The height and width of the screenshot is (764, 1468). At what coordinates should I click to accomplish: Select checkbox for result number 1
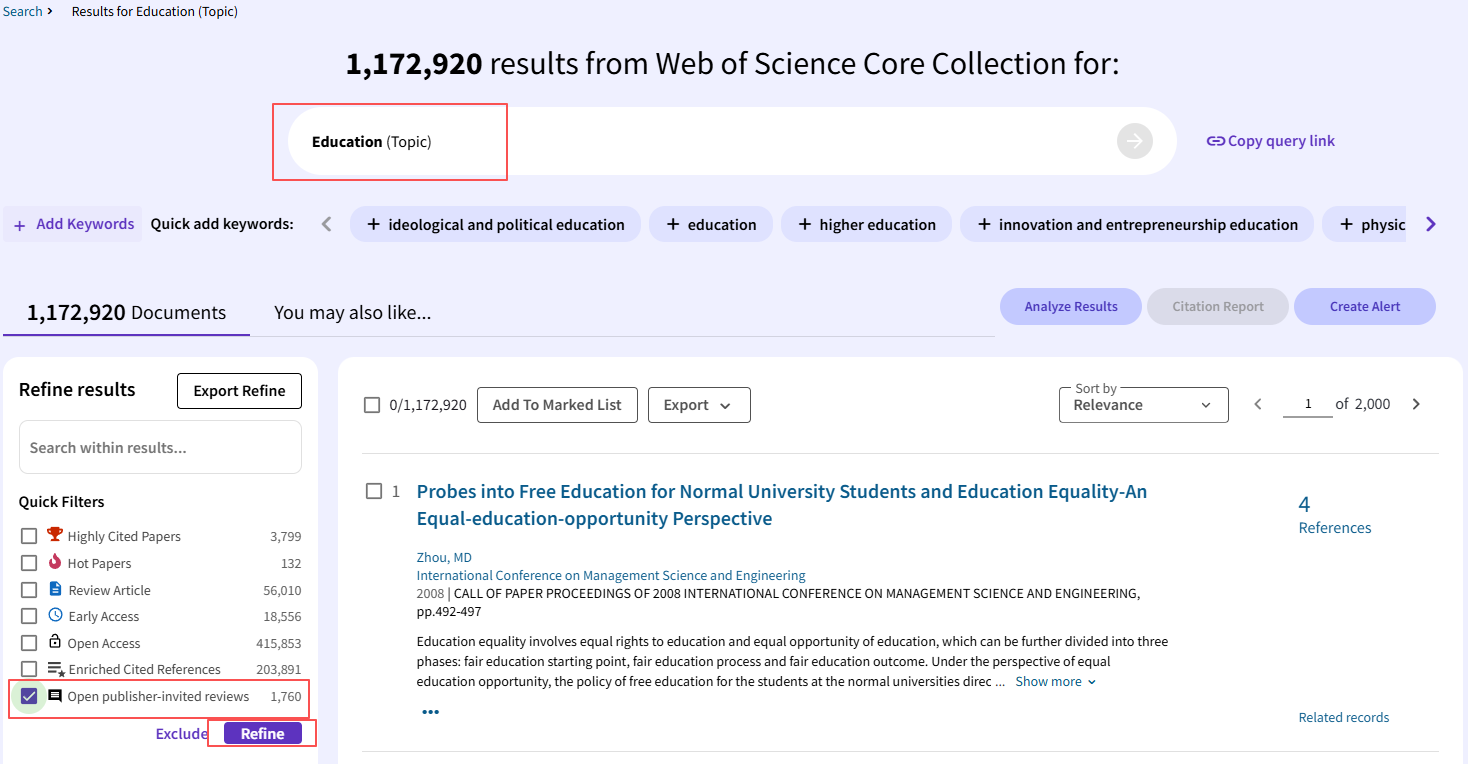[374, 491]
